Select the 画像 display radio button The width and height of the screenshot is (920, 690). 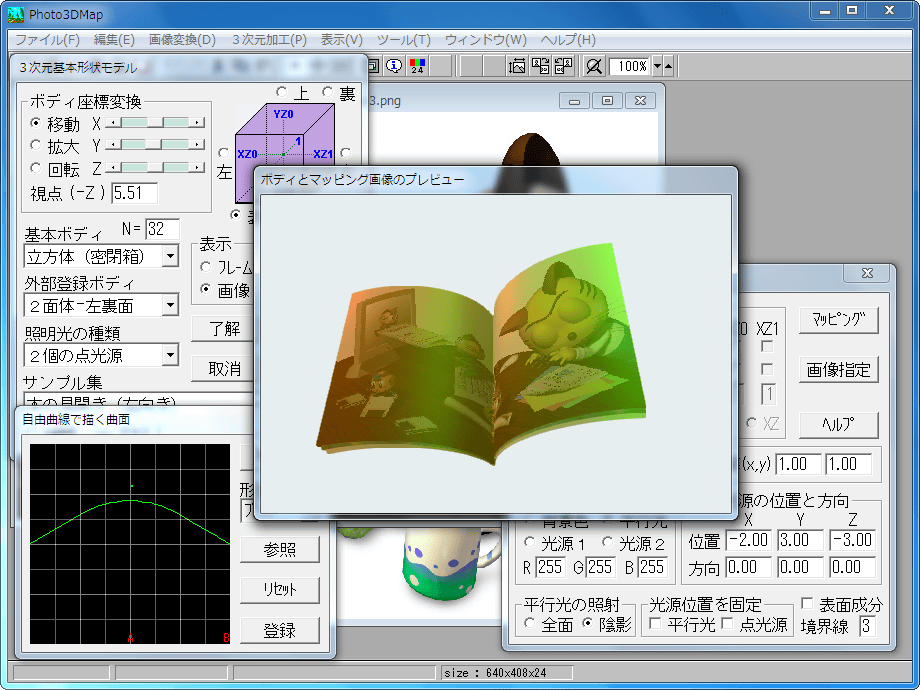click(205, 289)
